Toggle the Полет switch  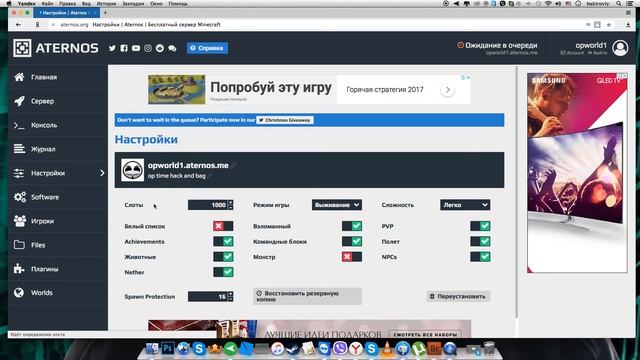click(480, 241)
